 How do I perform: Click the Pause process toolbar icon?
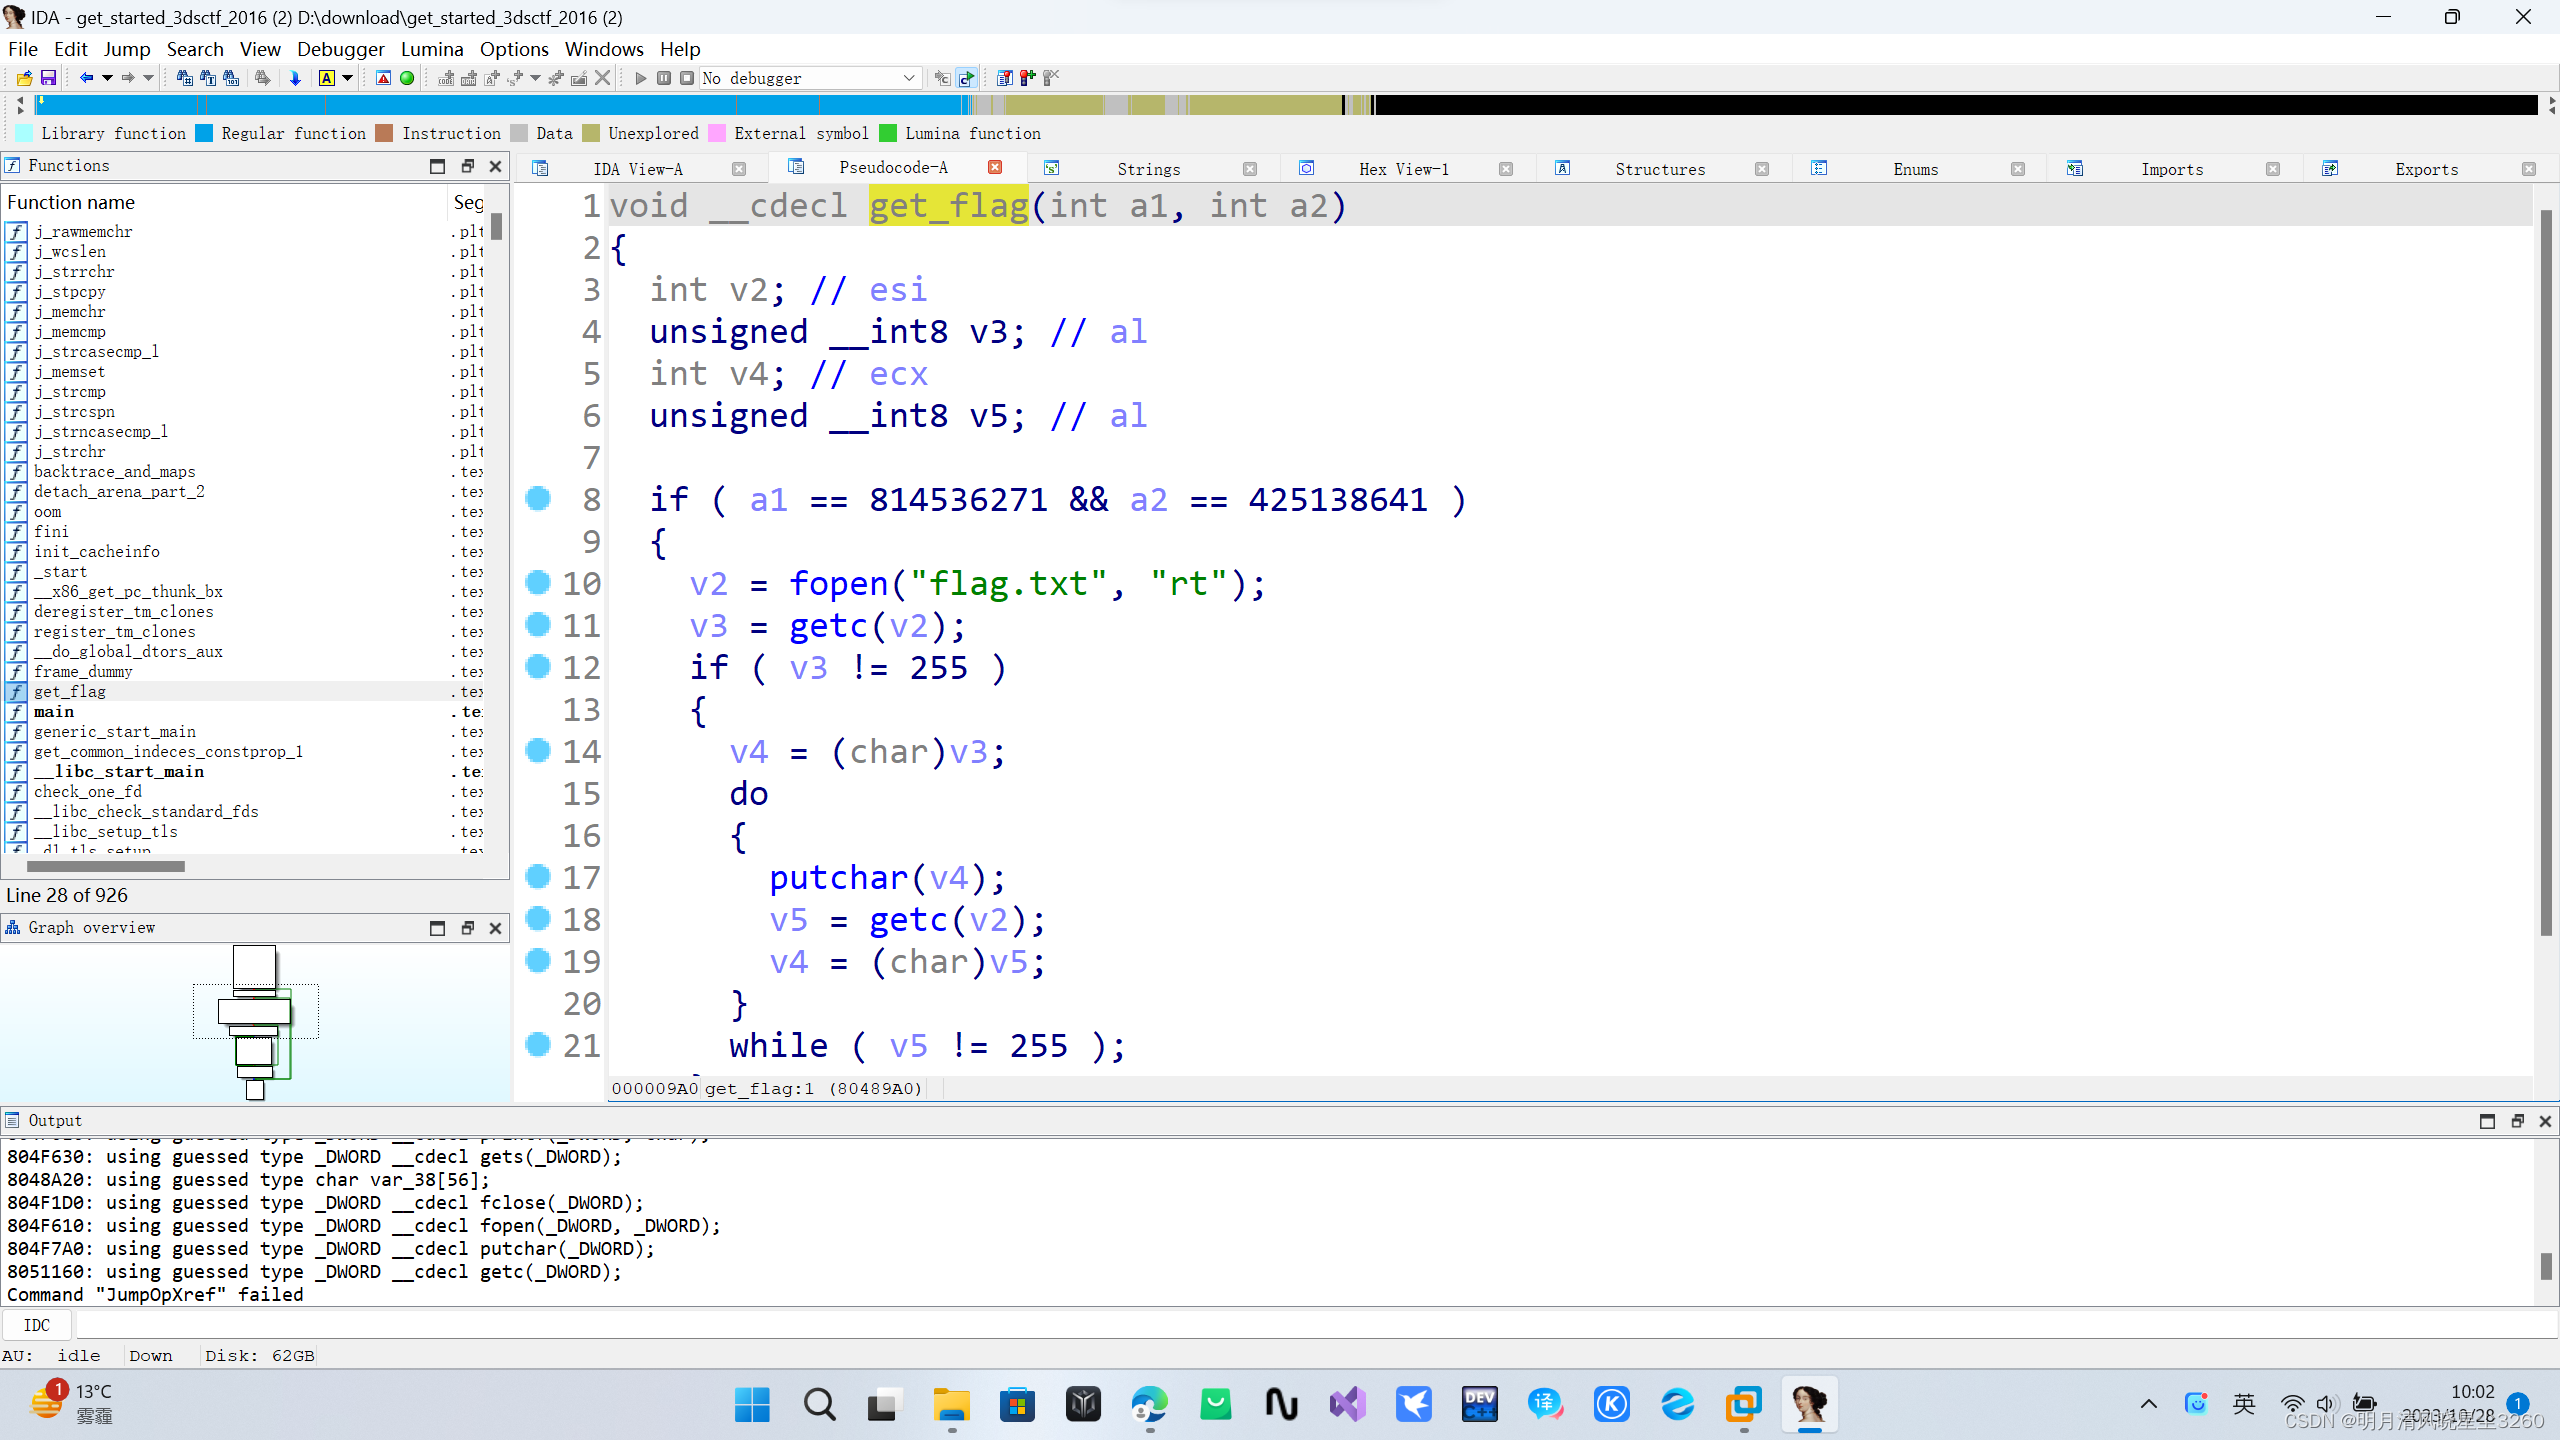664,78
